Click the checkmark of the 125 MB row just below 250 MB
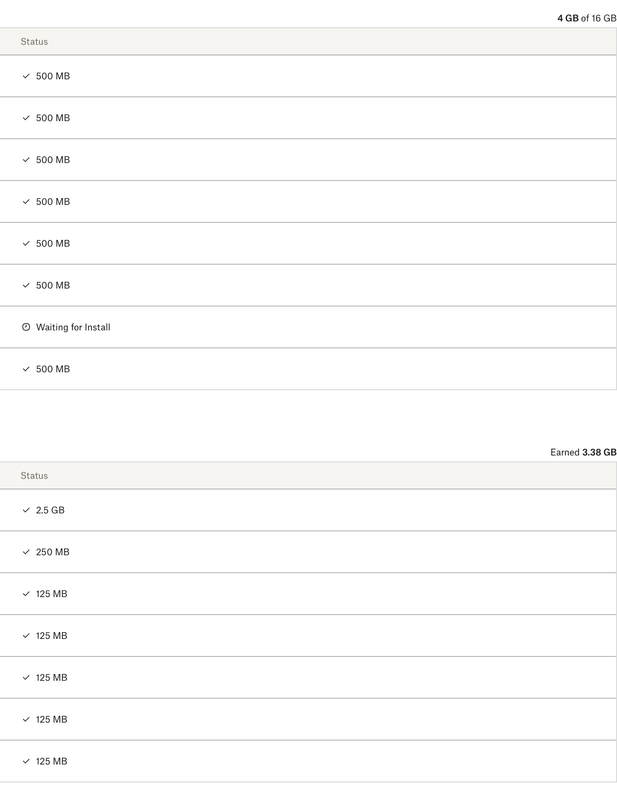 point(26,594)
